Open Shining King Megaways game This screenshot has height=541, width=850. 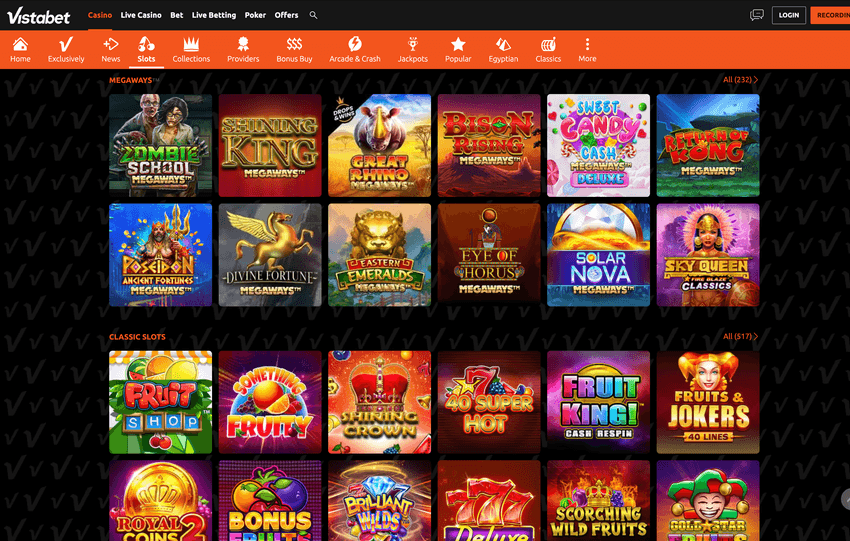(270, 145)
